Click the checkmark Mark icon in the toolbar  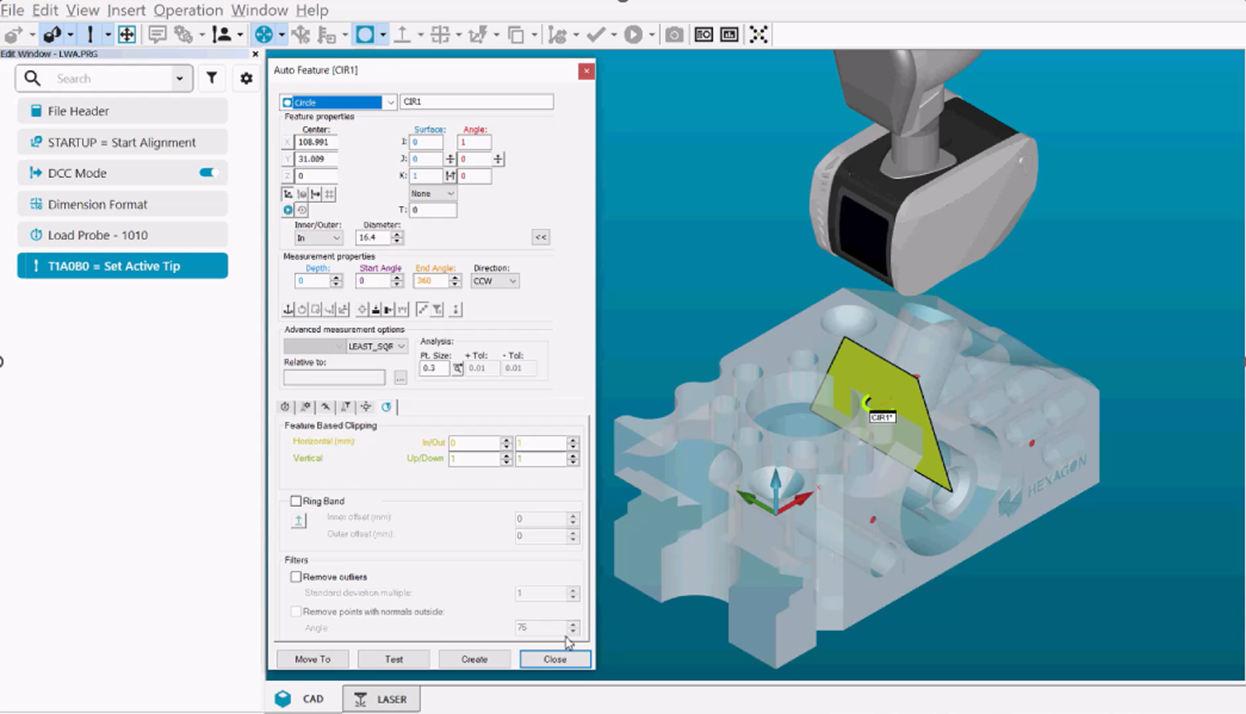597,33
